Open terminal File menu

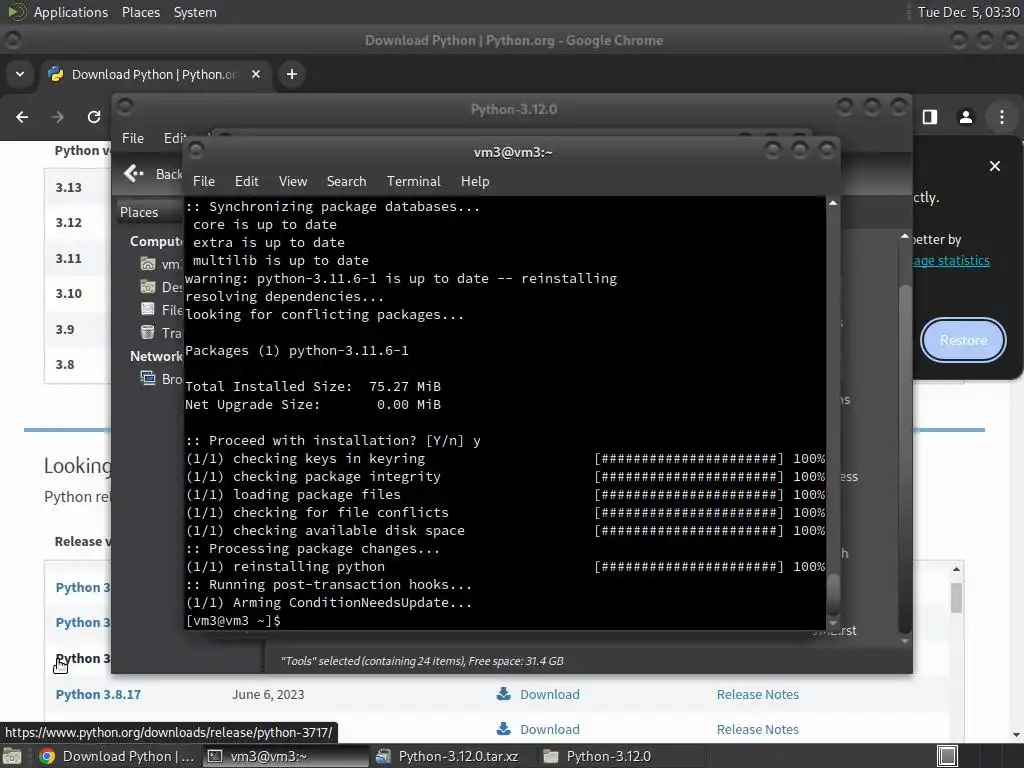(x=204, y=182)
